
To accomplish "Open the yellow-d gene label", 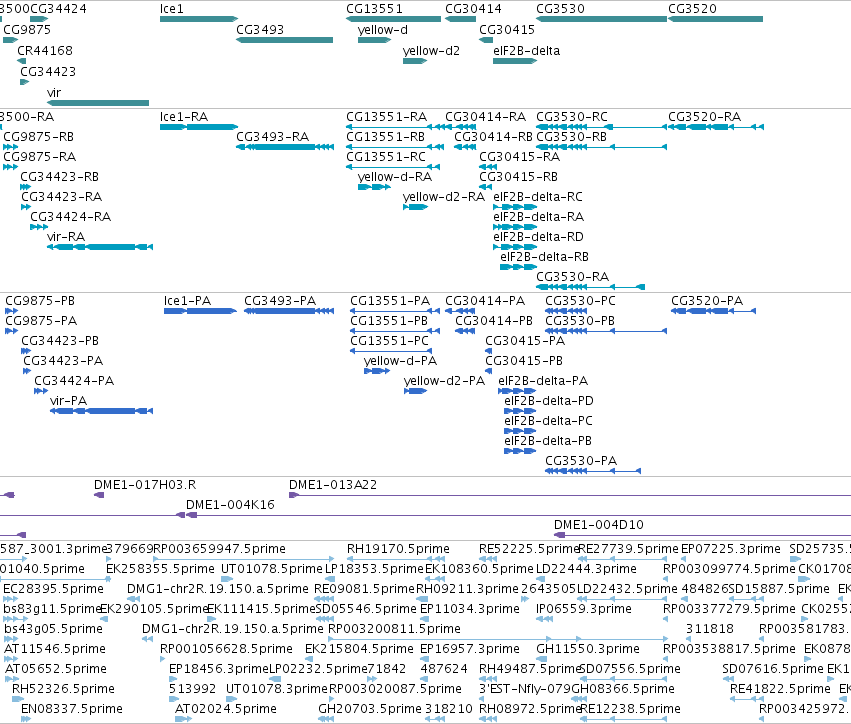I will coord(383,30).
